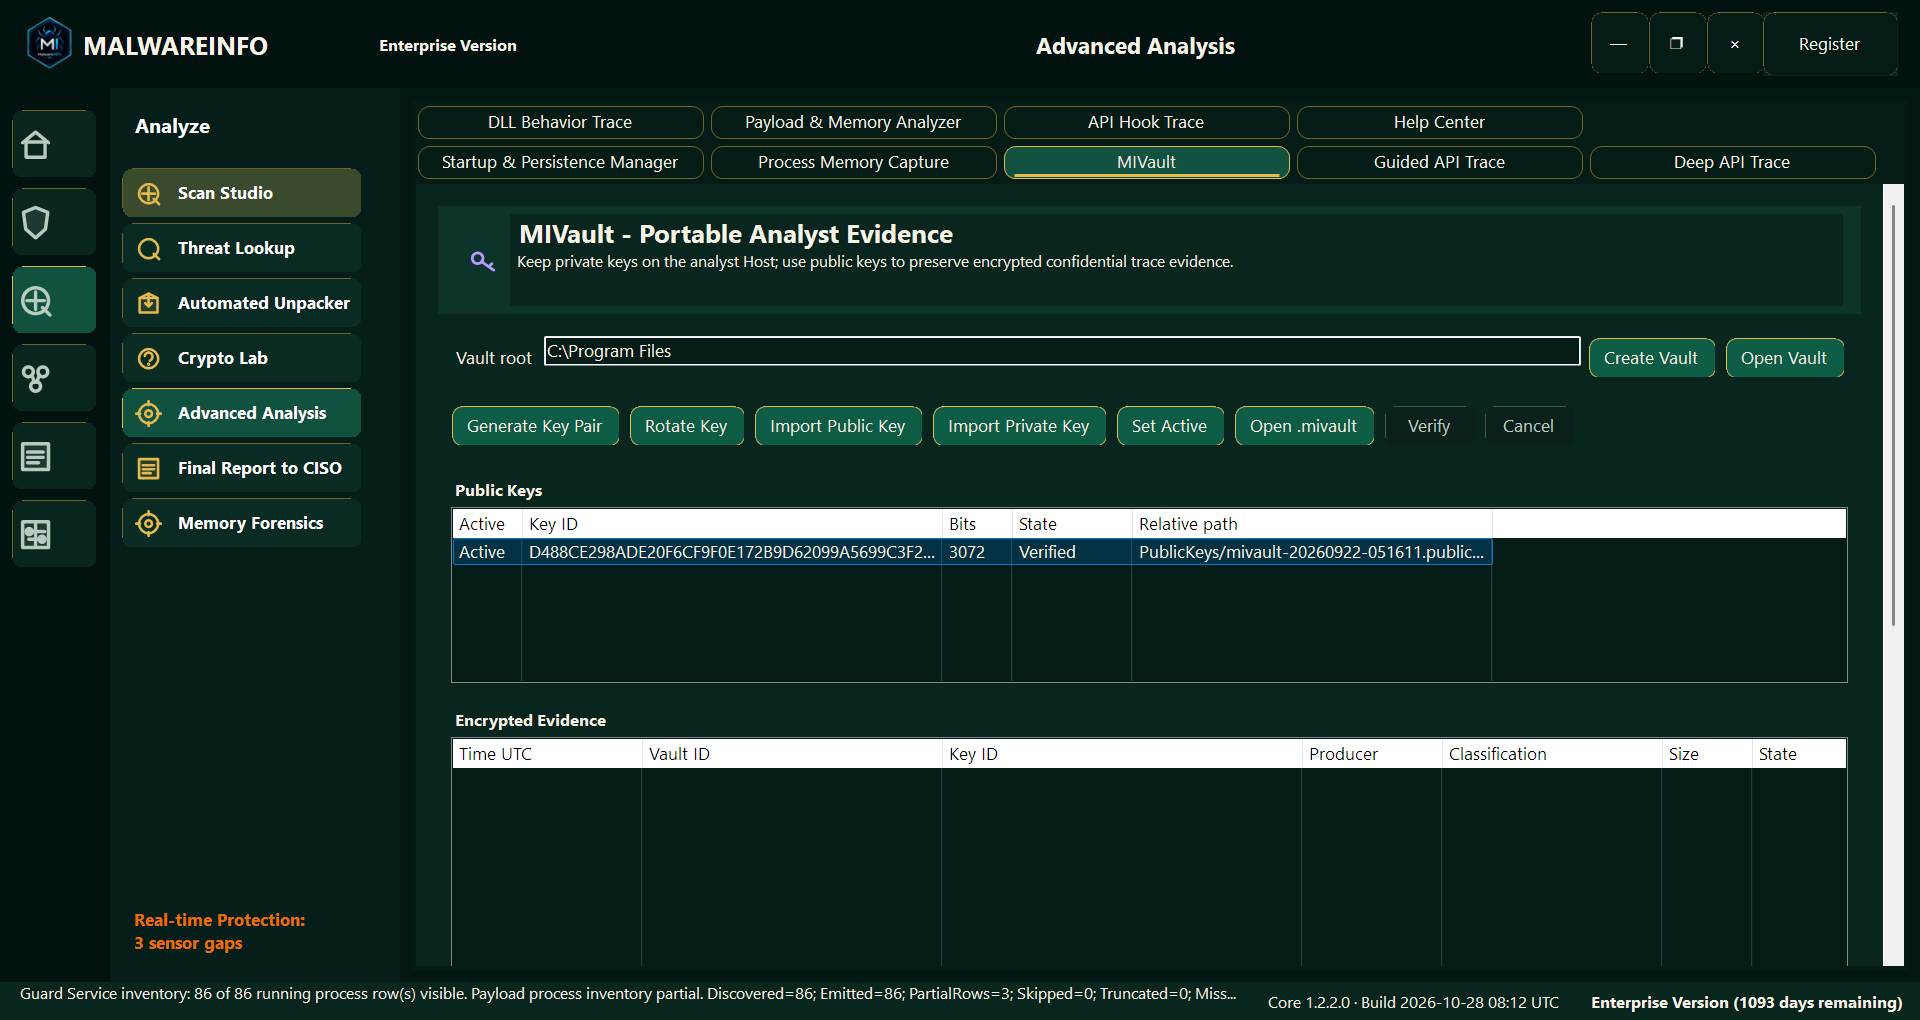Open the Help Center tab
Image resolution: width=1920 pixels, height=1020 pixels.
[1439, 122]
